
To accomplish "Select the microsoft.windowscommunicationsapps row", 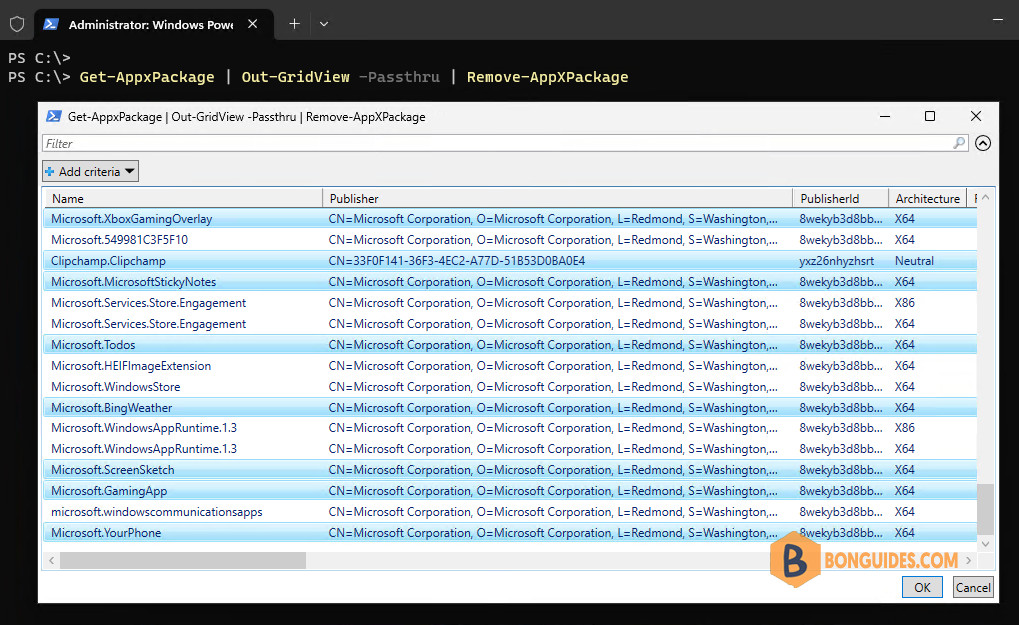I will click(x=510, y=512).
